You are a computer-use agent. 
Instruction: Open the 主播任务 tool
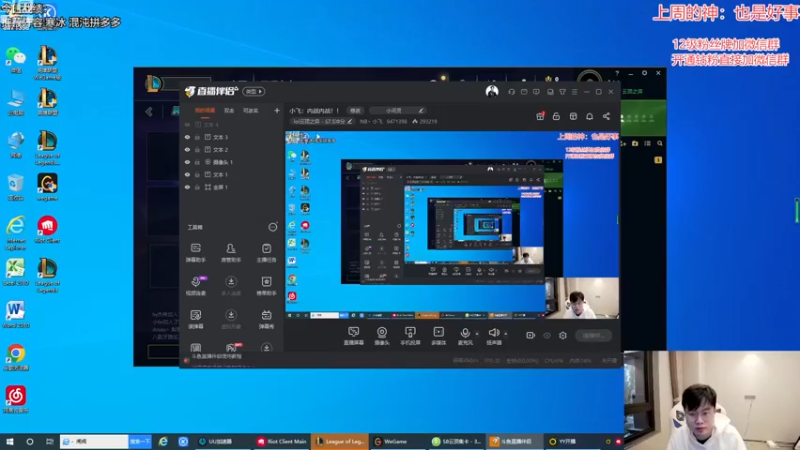[266, 253]
